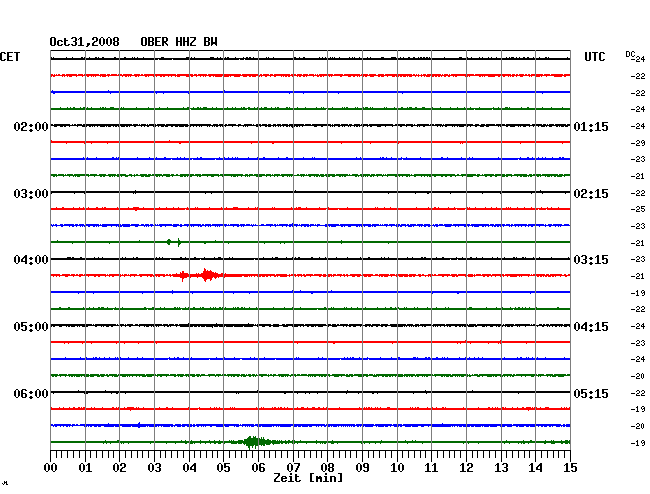Select the 02:15 UTC time label
Screen dimensions: 650x494
[591, 194]
